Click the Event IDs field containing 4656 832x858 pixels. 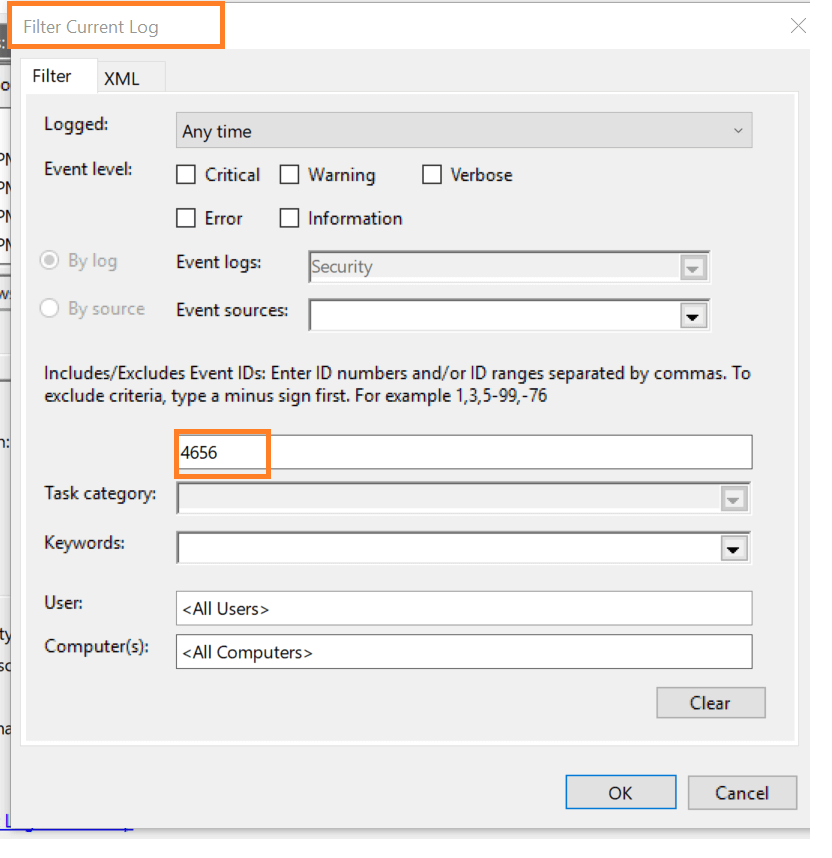300,452
